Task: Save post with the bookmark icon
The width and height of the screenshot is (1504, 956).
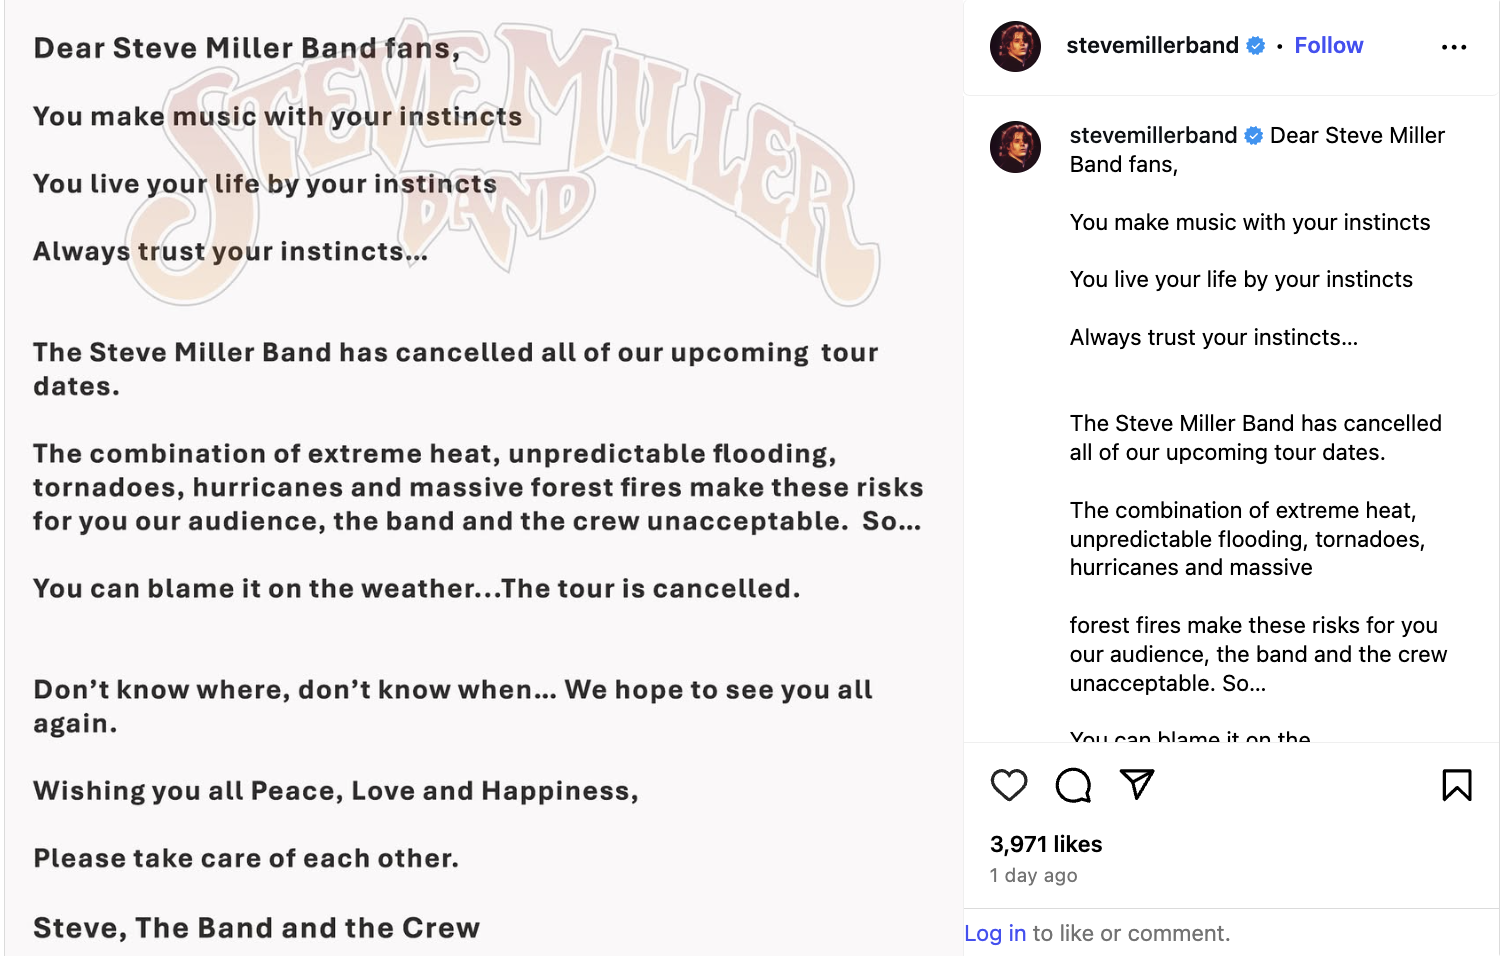Action: tap(1456, 785)
